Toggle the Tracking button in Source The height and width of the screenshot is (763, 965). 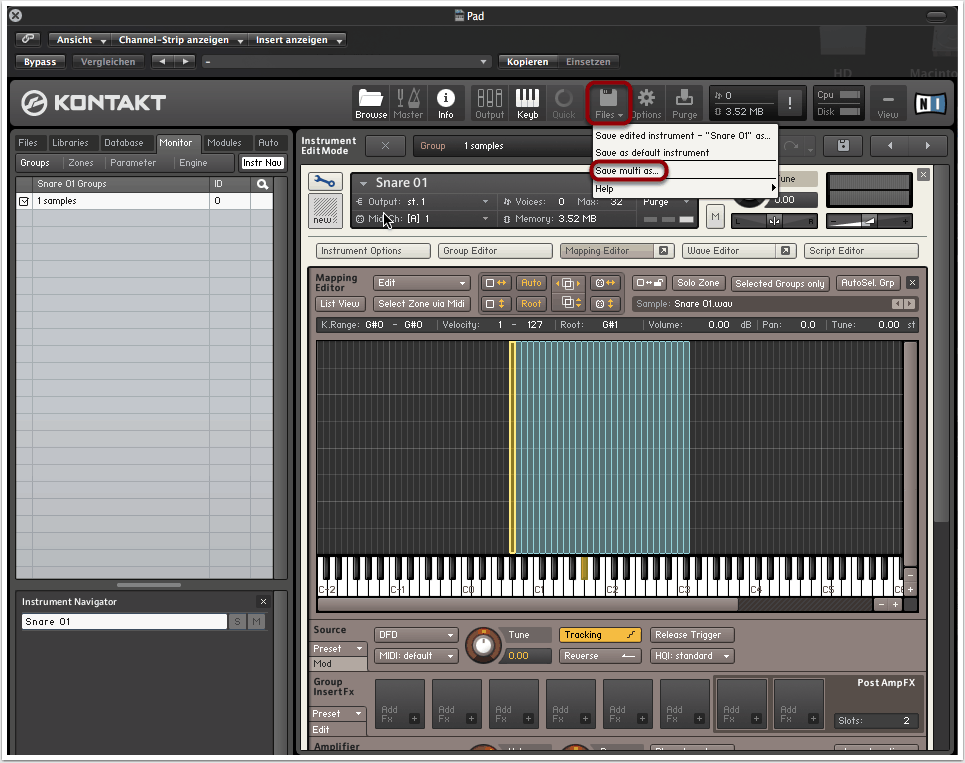599,635
